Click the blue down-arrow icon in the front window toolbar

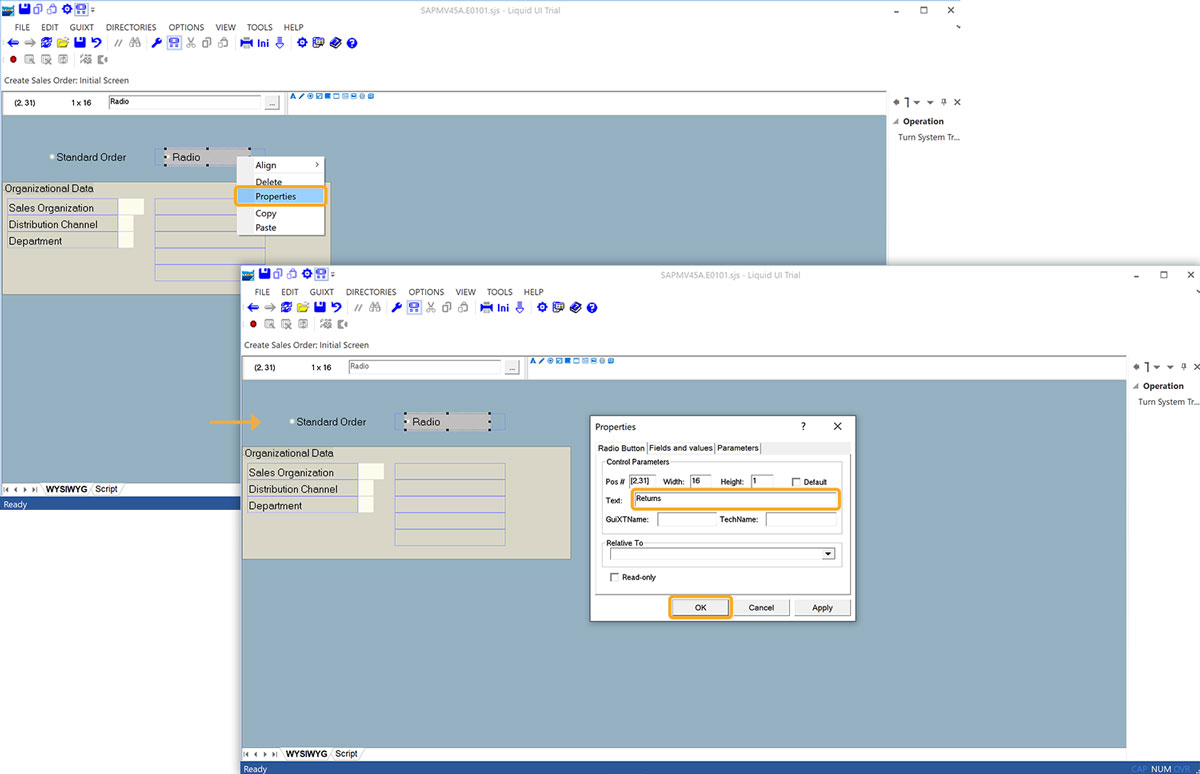520,308
